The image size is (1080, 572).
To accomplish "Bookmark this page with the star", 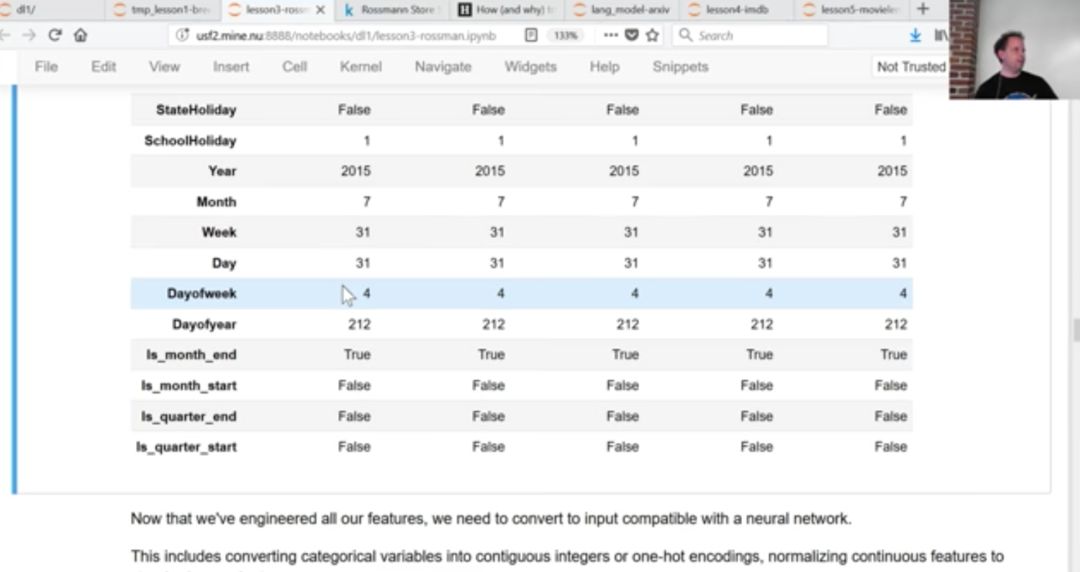I will [652, 35].
